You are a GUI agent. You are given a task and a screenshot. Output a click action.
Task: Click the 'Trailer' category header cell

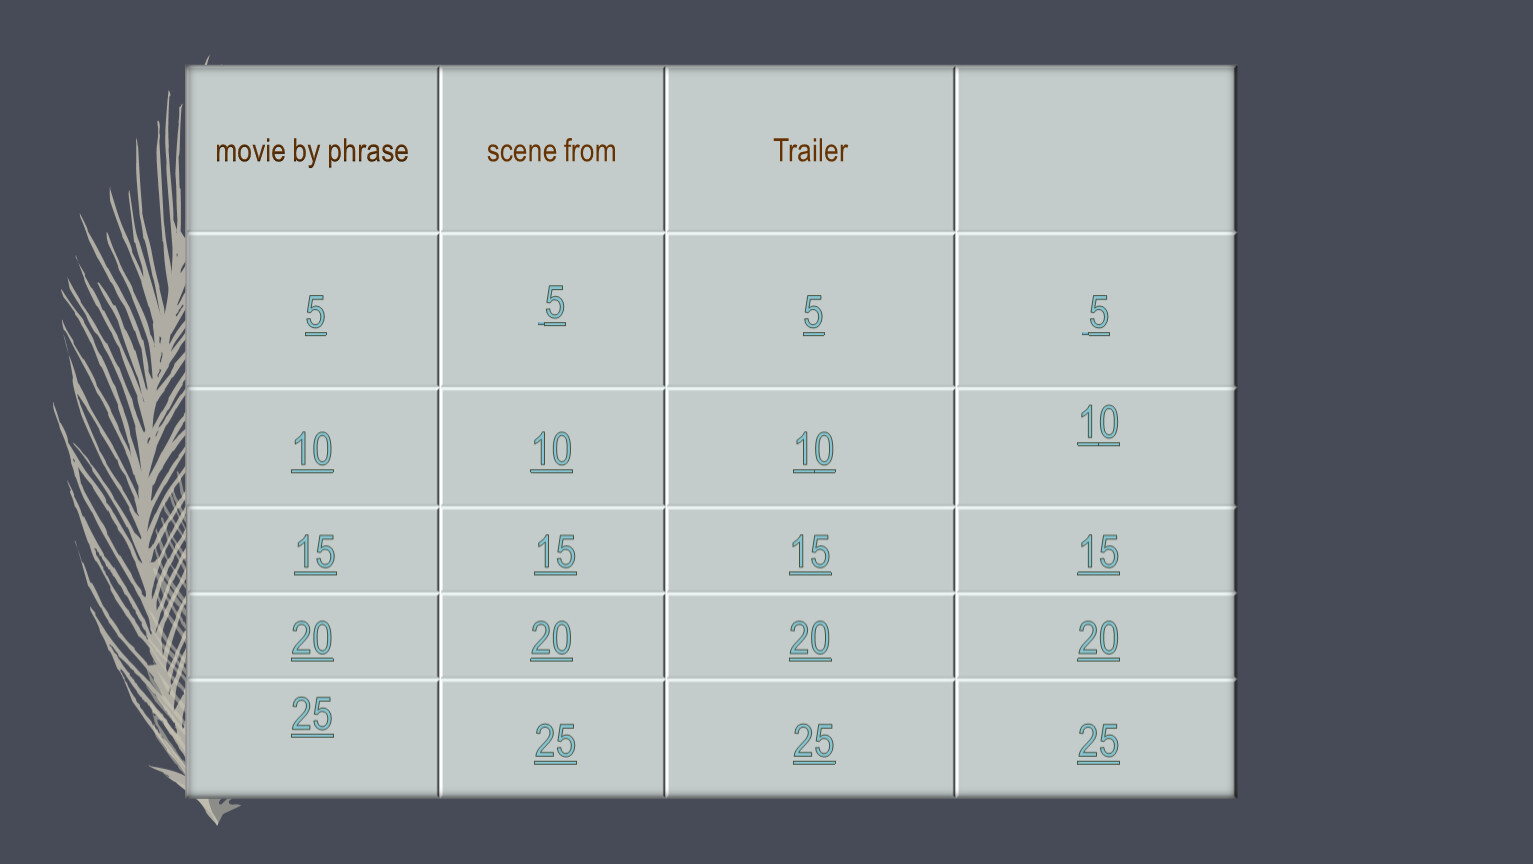point(810,151)
